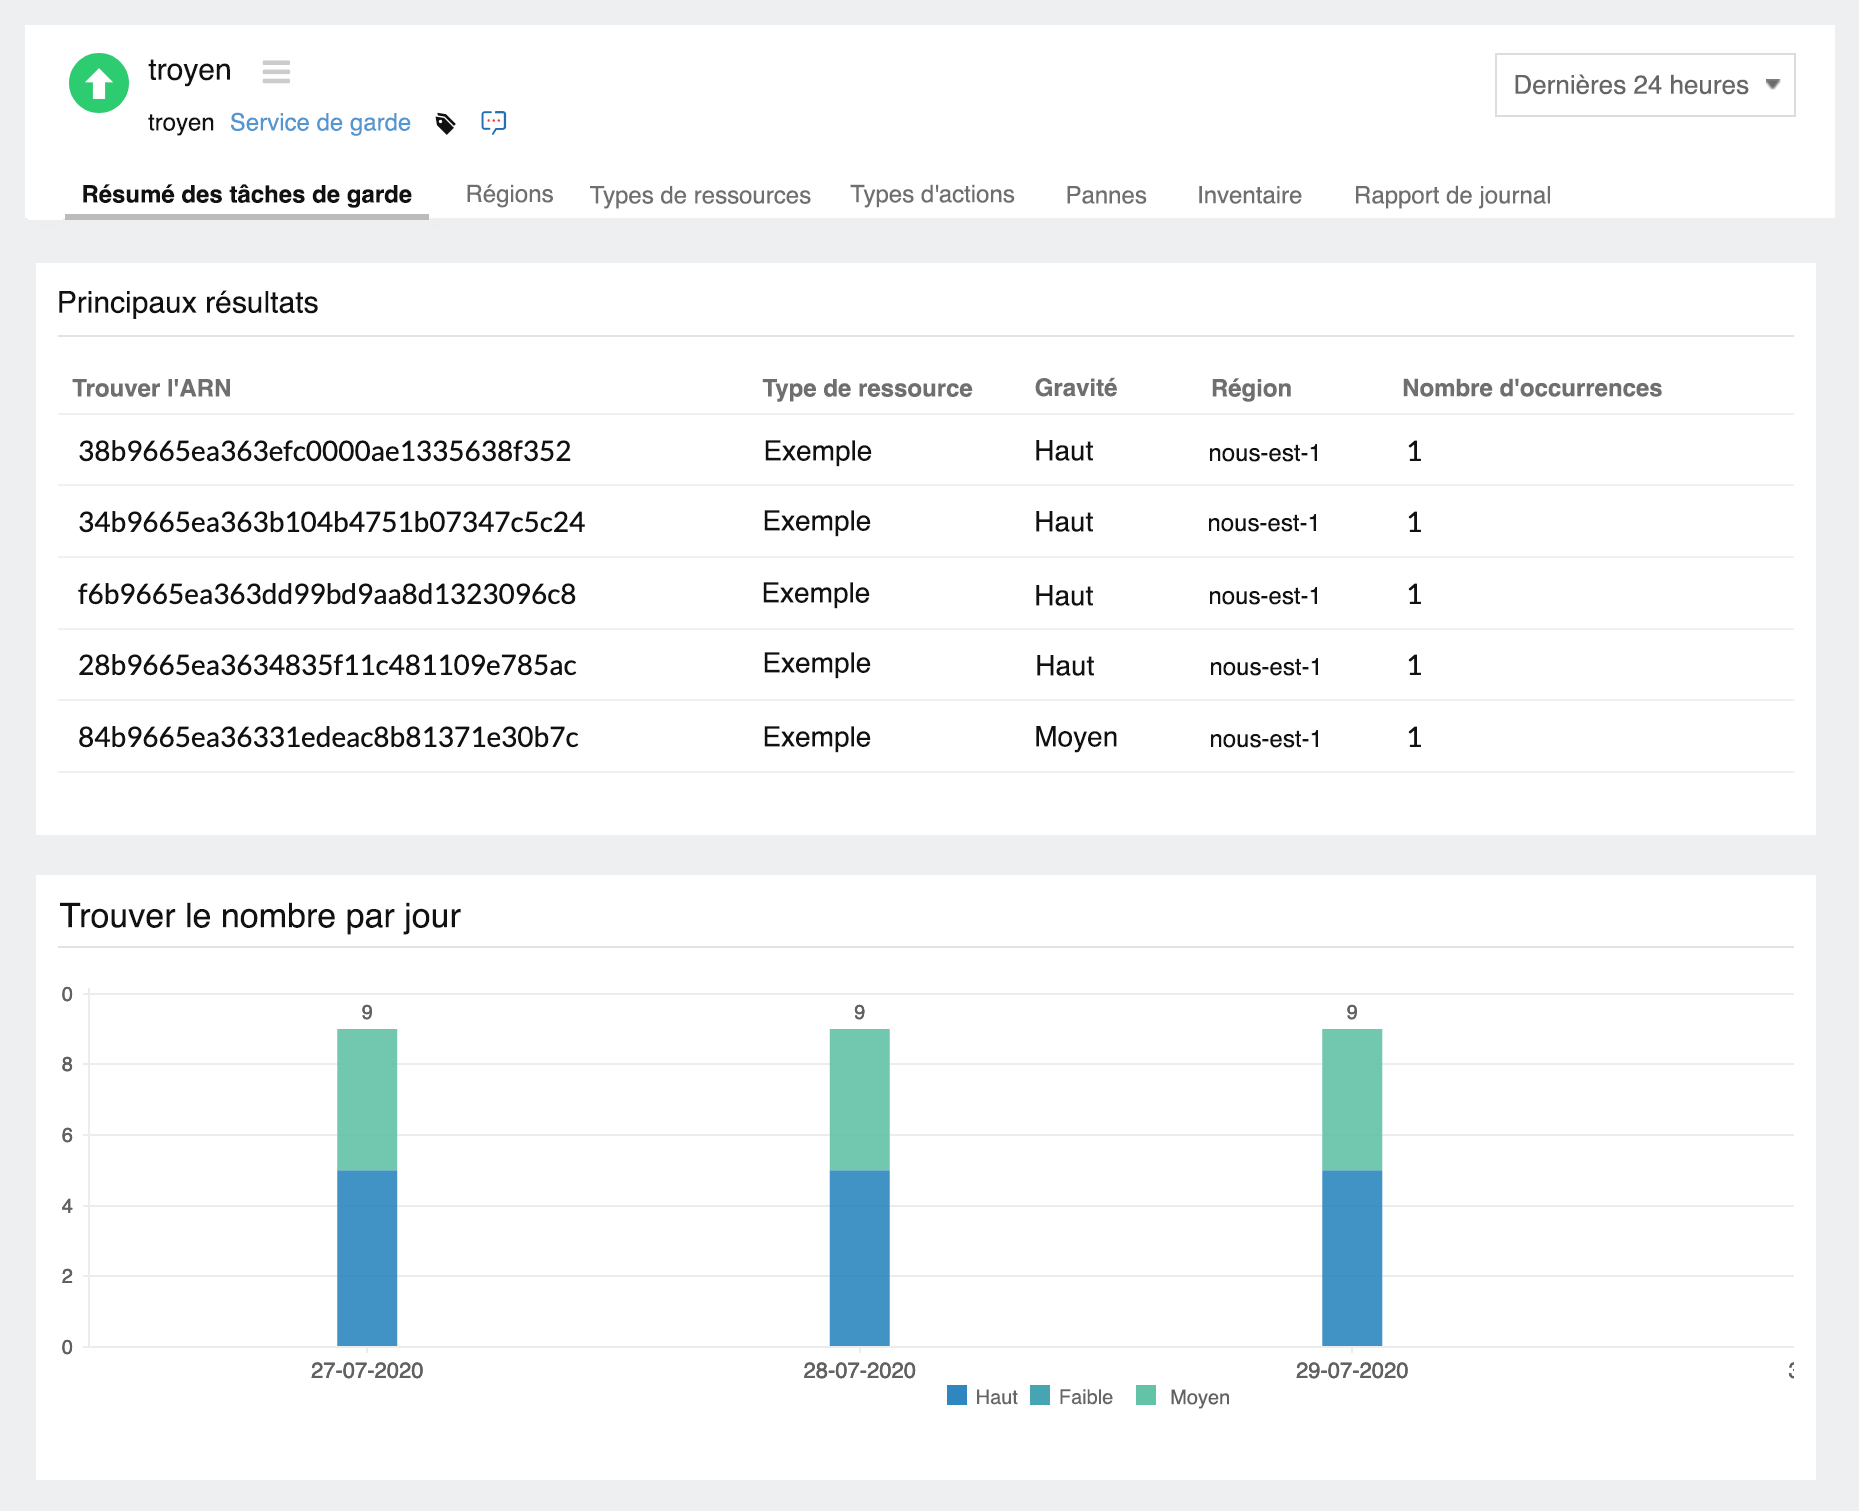Open the Service de garde link
The height and width of the screenshot is (1511, 1859).
click(320, 122)
